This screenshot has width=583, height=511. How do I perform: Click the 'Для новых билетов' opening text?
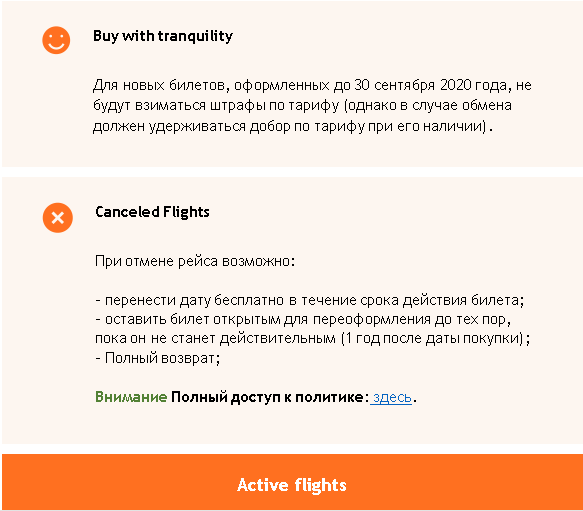point(159,86)
